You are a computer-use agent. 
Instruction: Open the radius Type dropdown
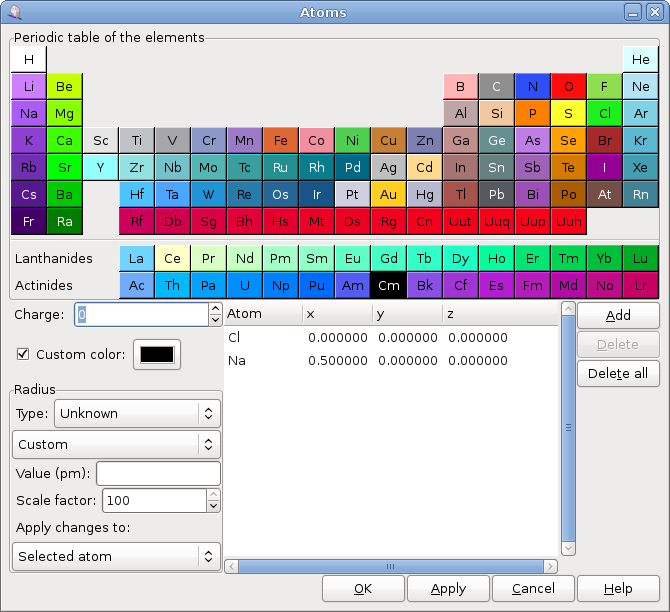137,413
